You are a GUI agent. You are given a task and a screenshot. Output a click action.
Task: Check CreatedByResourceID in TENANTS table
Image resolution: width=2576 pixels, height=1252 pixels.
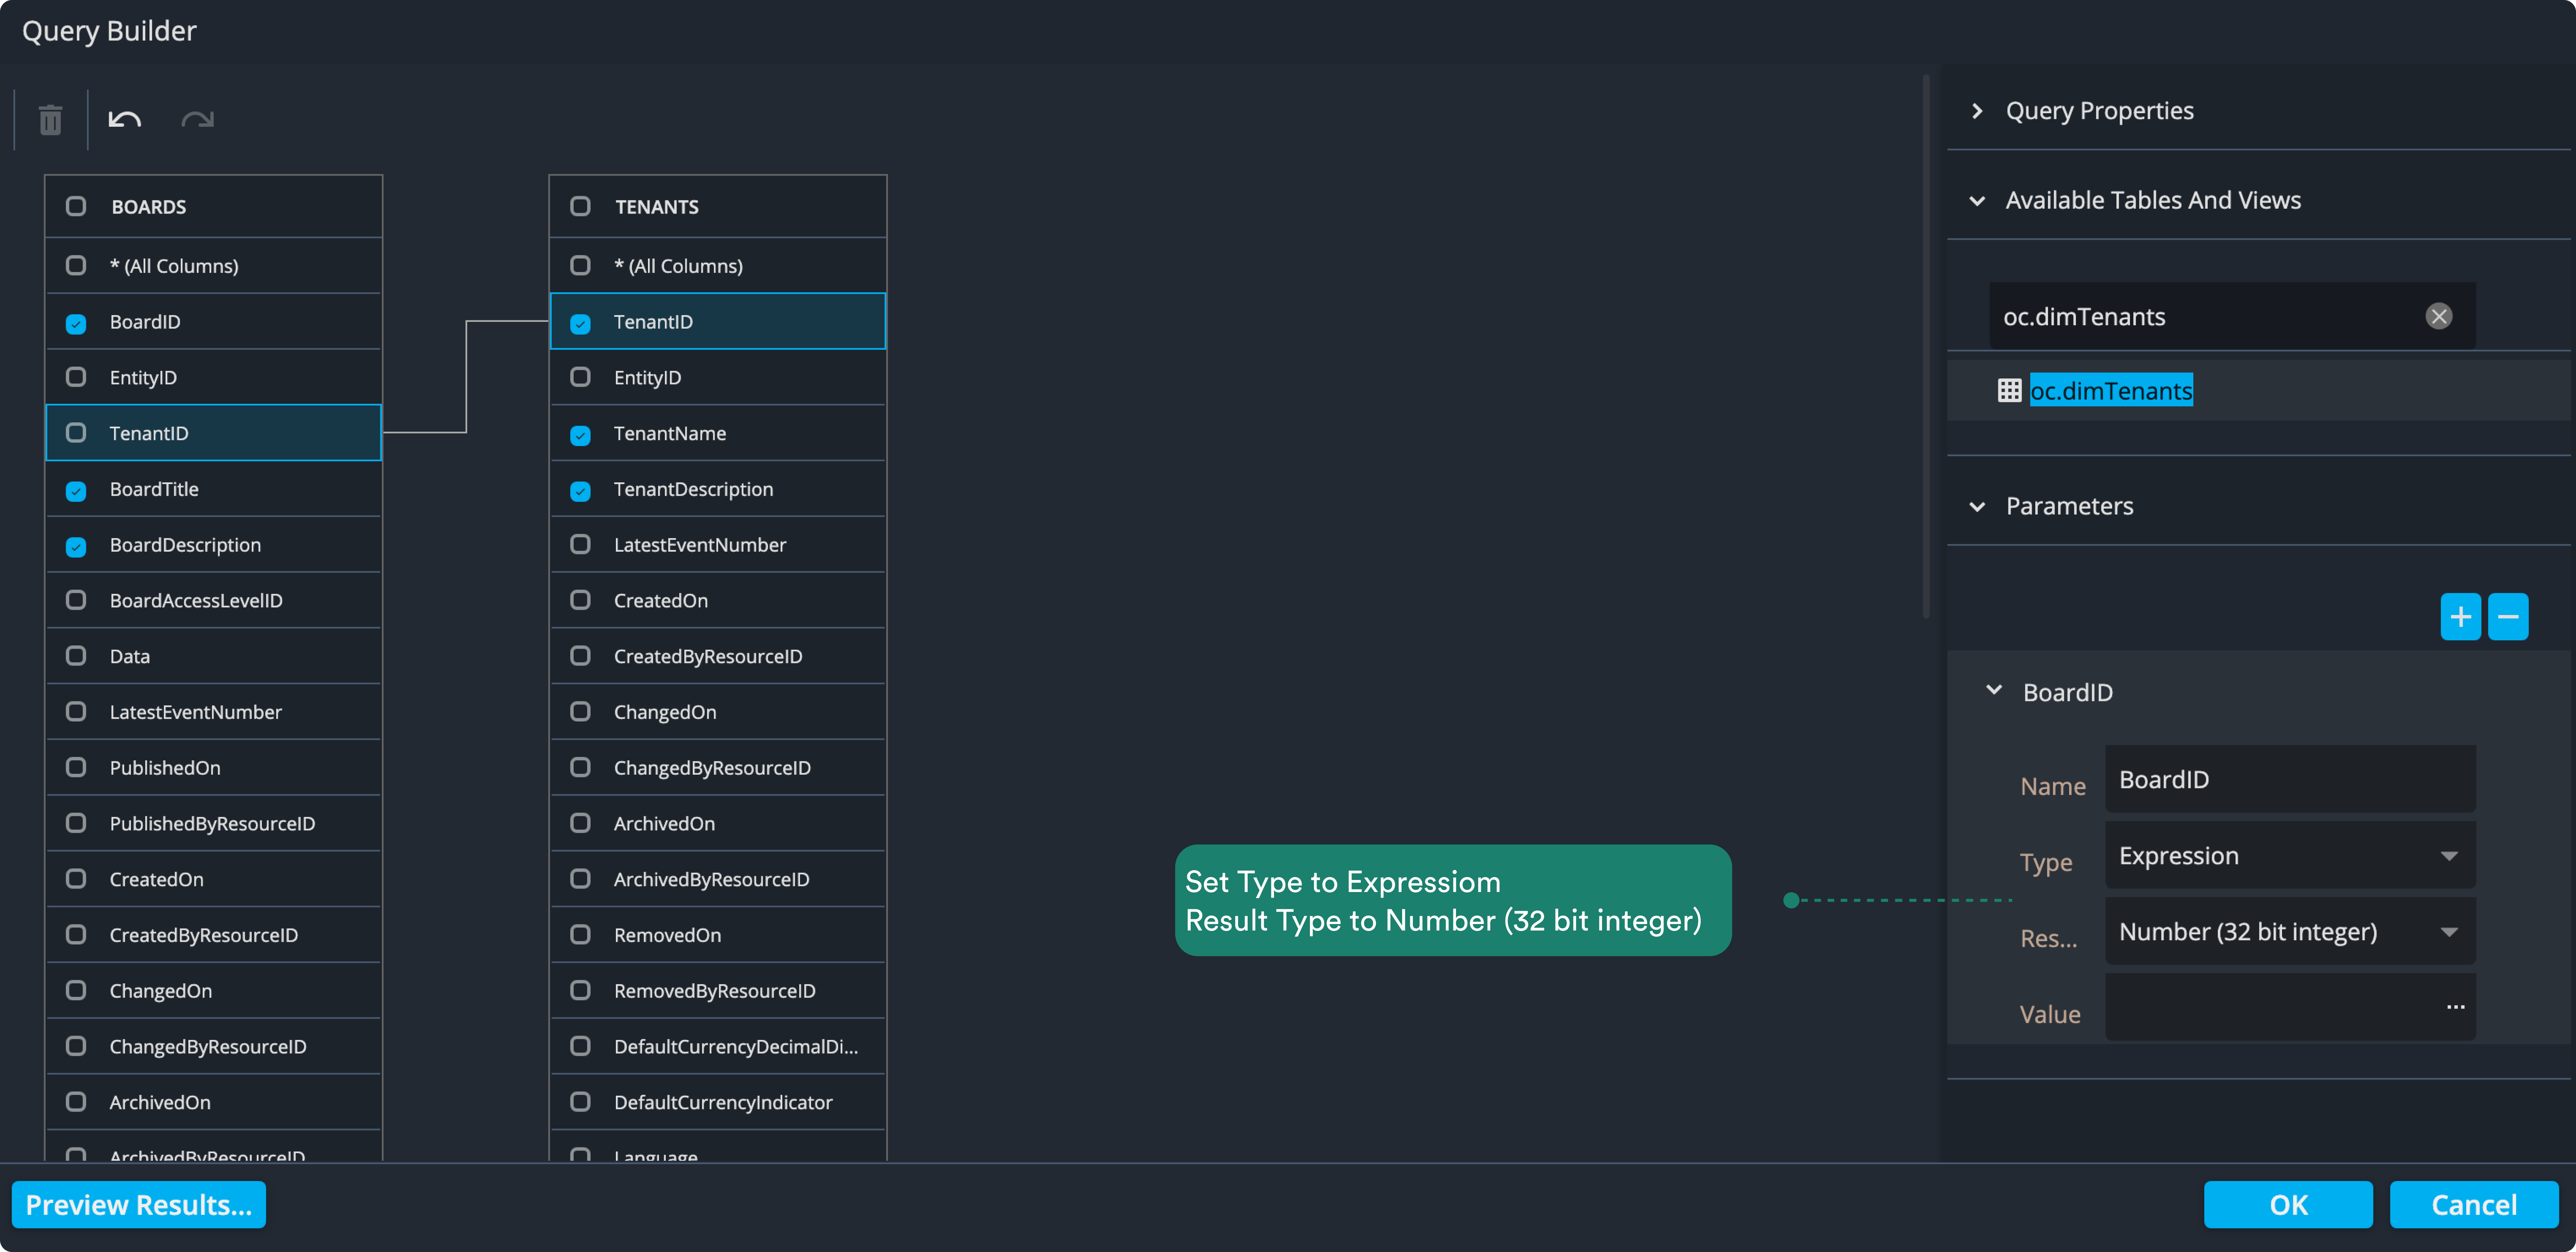click(580, 656)
